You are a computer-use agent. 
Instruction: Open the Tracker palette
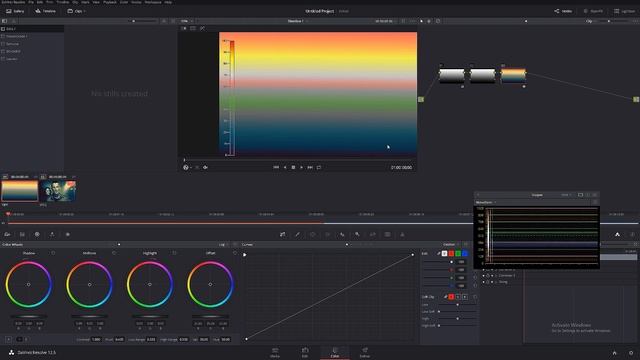327,234
